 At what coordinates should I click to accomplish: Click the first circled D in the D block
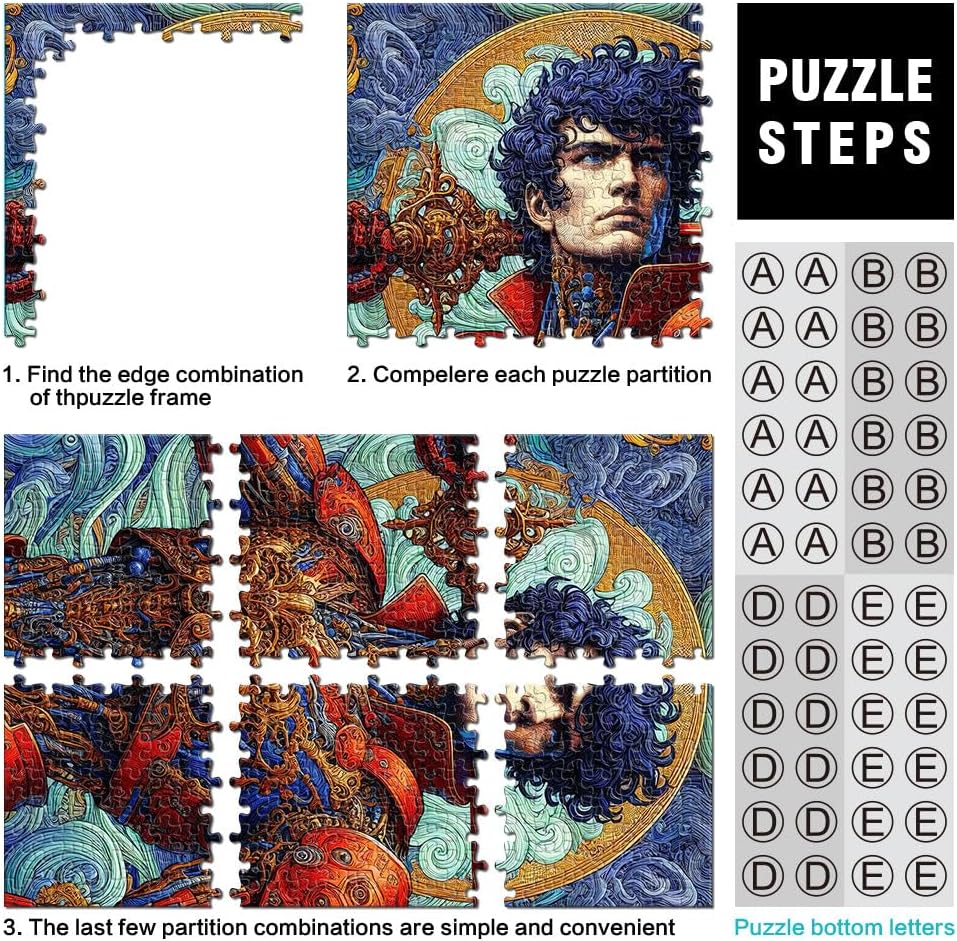pos(763,606)
